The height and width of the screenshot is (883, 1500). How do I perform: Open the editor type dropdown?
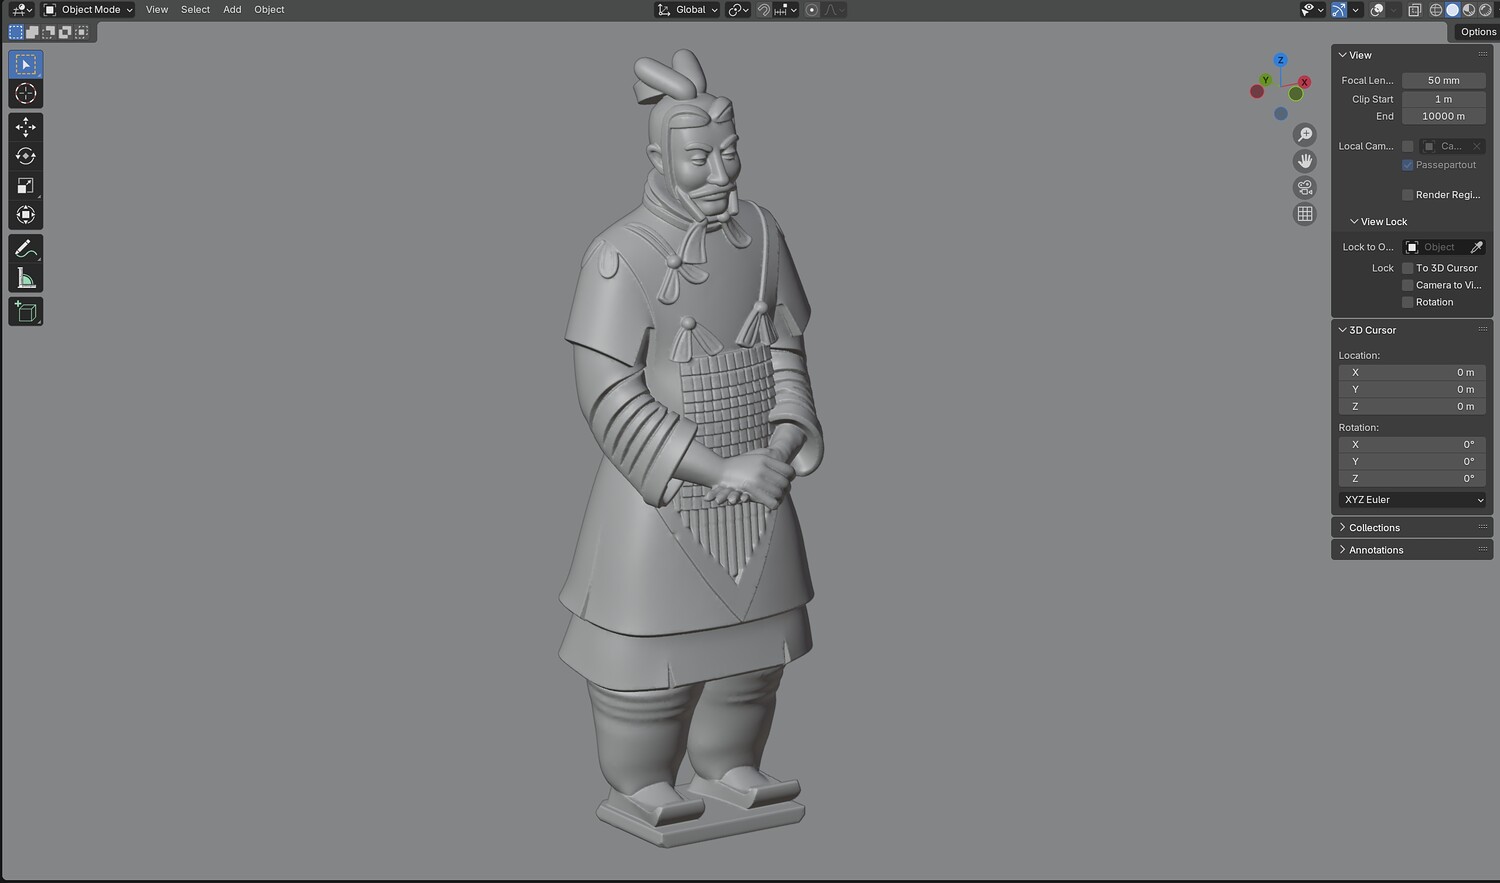pos(22,10)
